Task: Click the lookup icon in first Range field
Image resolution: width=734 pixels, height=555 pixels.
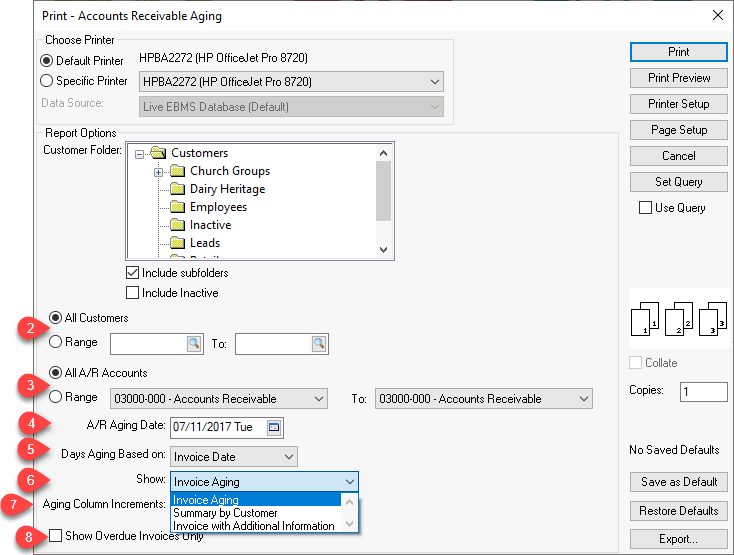Action: tap(193, 344)
